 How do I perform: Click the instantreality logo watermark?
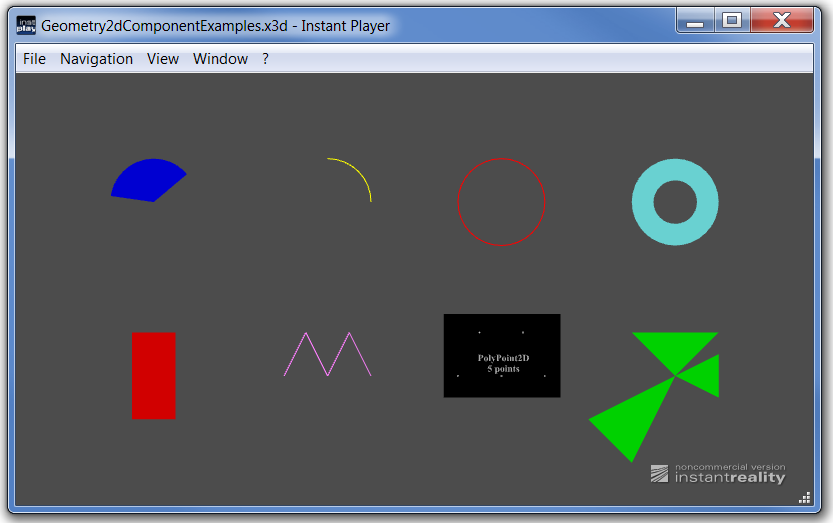click(x=718, y=474)
